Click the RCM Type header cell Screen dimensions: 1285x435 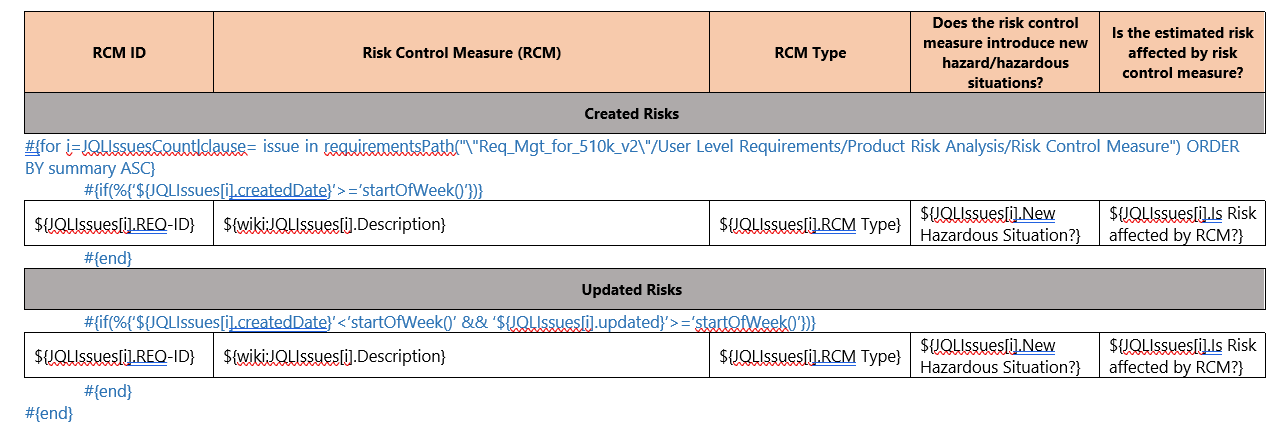click(810, 53)
